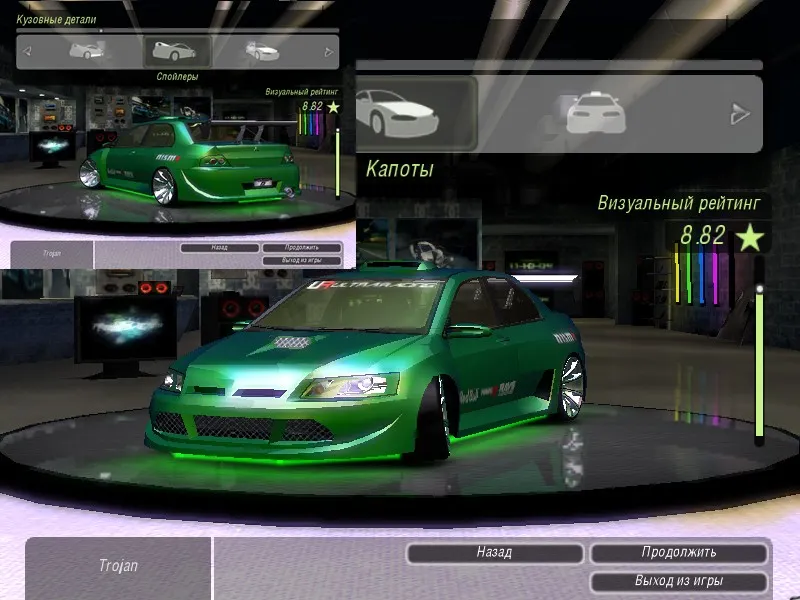
Task: Click the star icon beside the large 8.82 rating
Action: pyautogui.click(x=749, y=237)
